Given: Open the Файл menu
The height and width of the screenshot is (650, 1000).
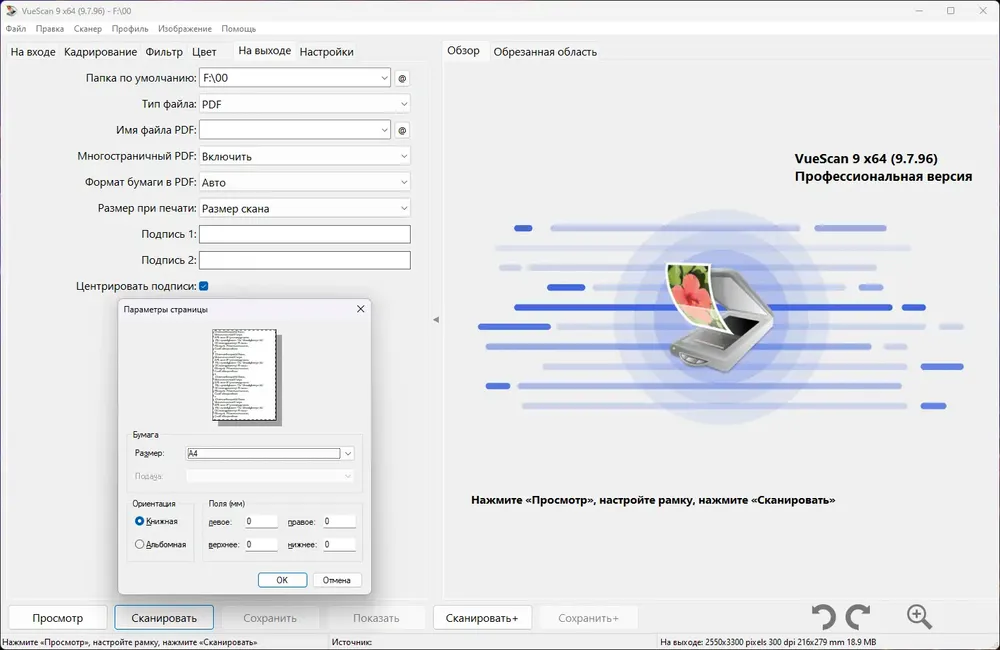Looking at the screenshot, I should [16, 29].
